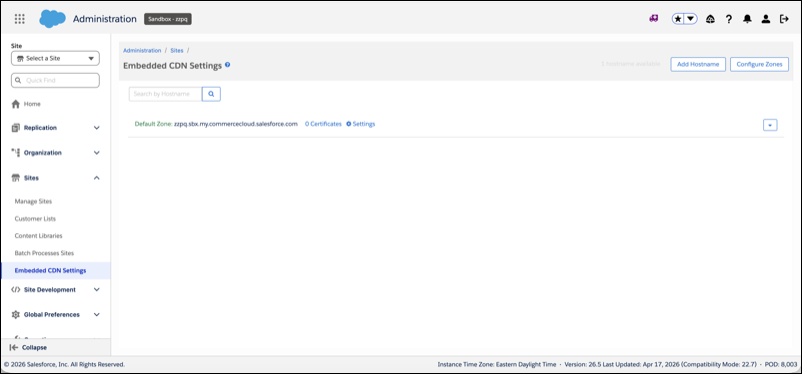Open the user profile icon
Image resolution: width=802 pixels, height=374 pixels.
[765, 19]
